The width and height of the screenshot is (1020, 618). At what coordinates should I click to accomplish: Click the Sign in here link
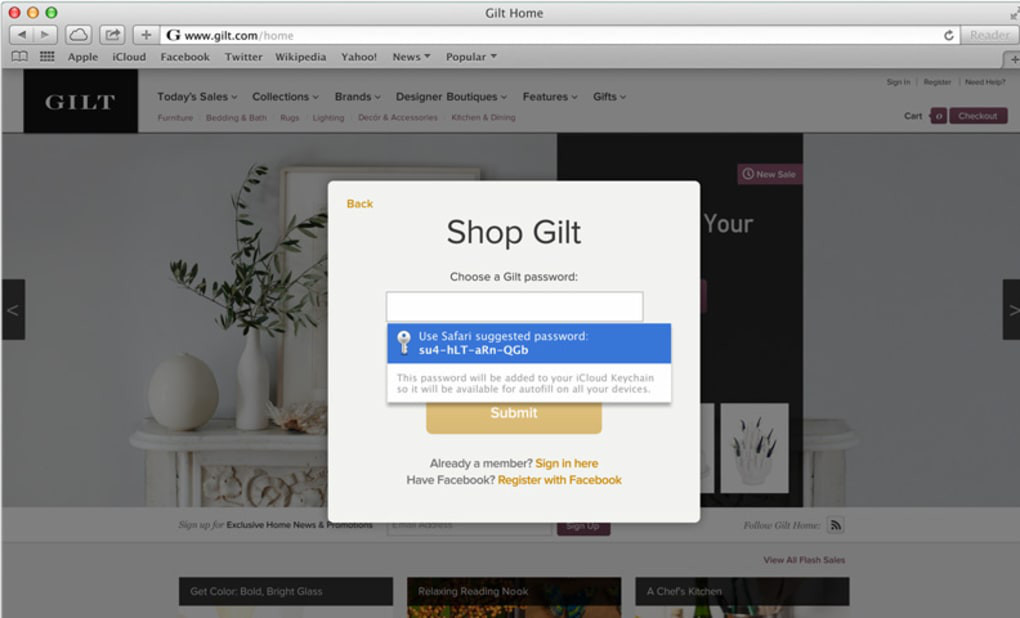[x=567, y=463]
